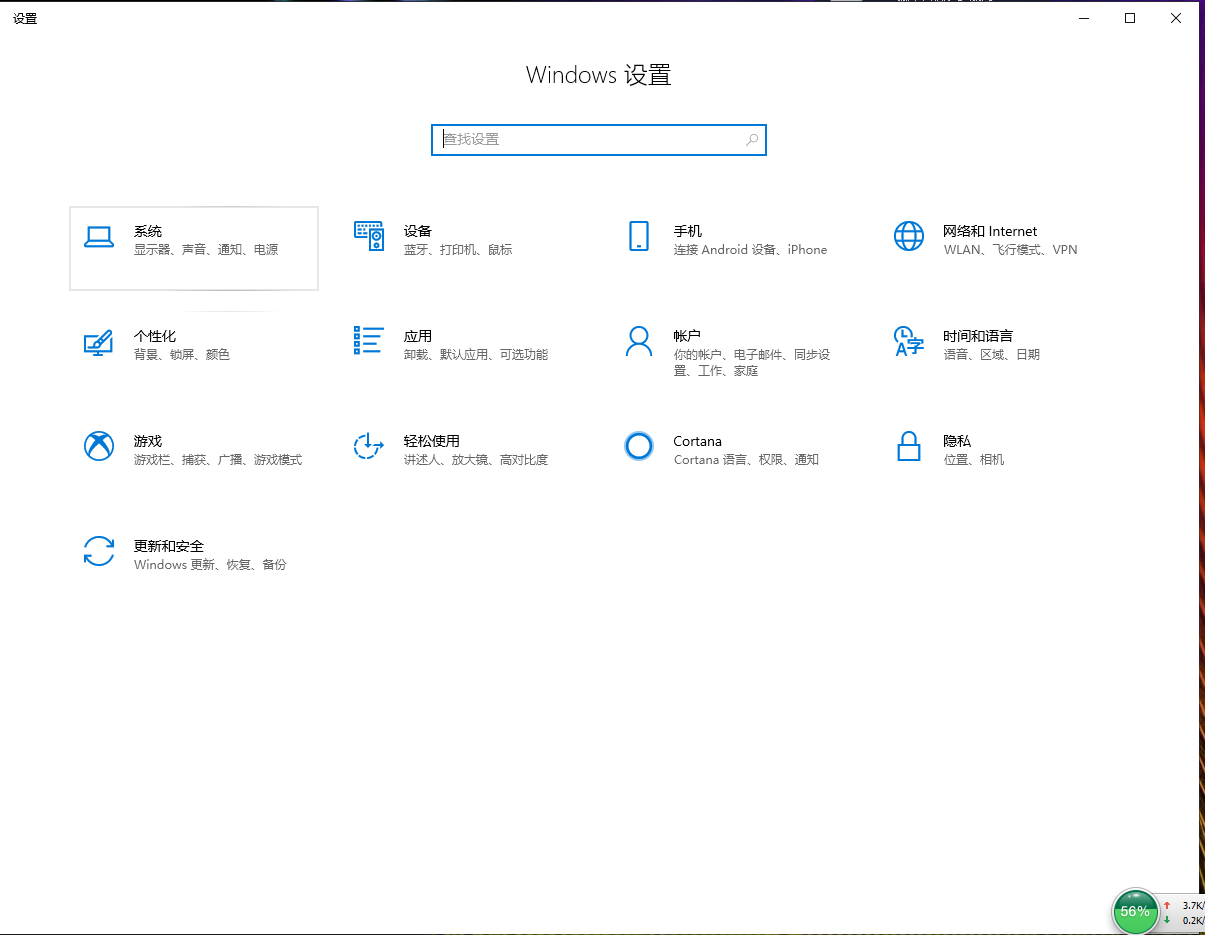Click the 隐私 category title
This screenshot has height=935, width=1205.
[957, 441]
